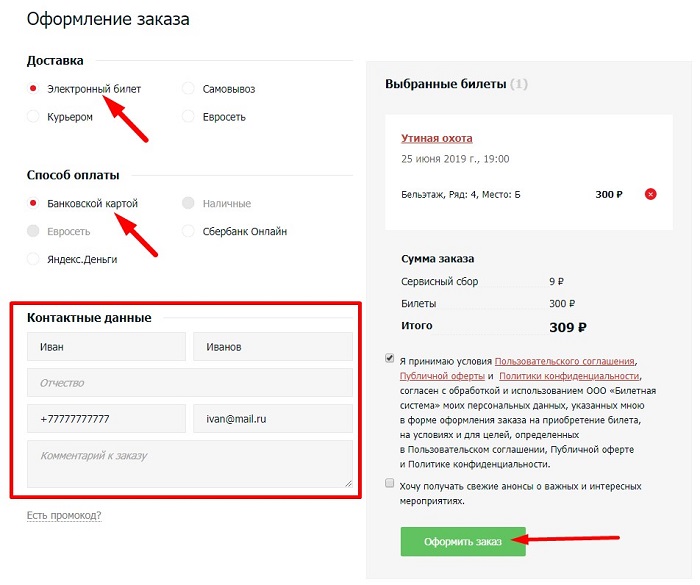Click the email field ivan@mail.ru
The height and width of the screenshot is (585, 700).
tap(272, 419)
